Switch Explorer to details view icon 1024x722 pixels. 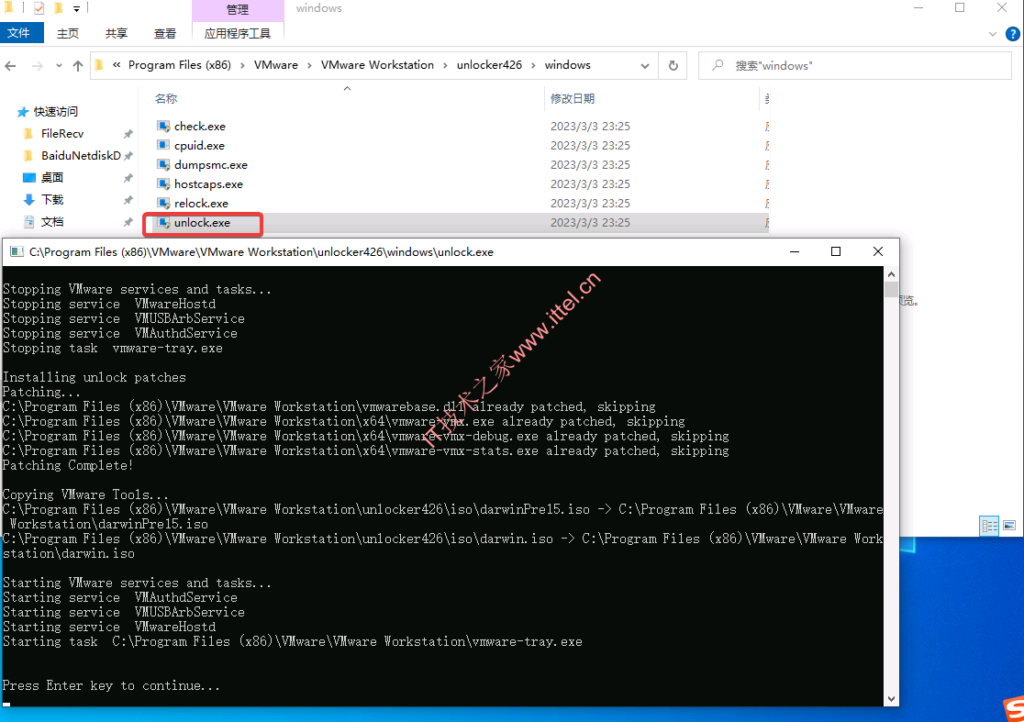coord(989,526)
